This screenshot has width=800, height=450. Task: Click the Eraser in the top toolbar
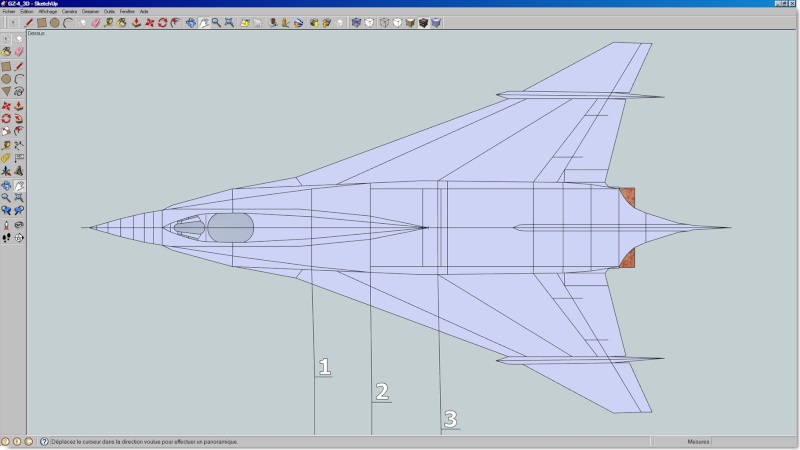(x=95, y=22)
